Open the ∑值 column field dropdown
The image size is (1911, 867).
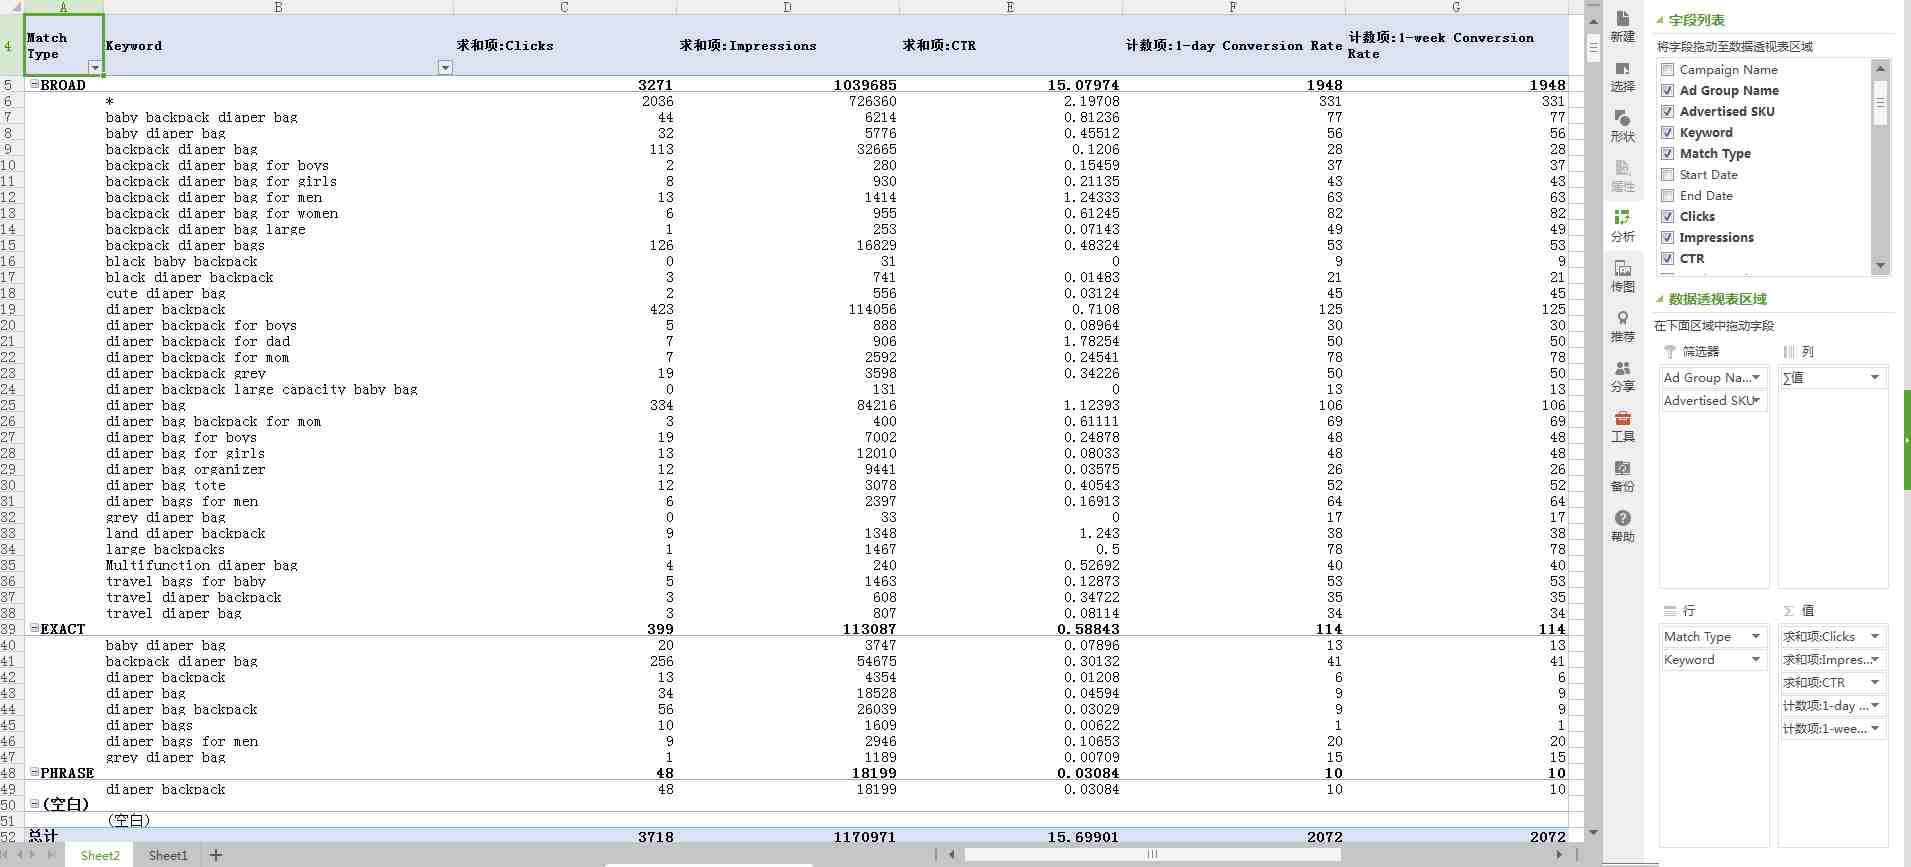coord(1875,377)
